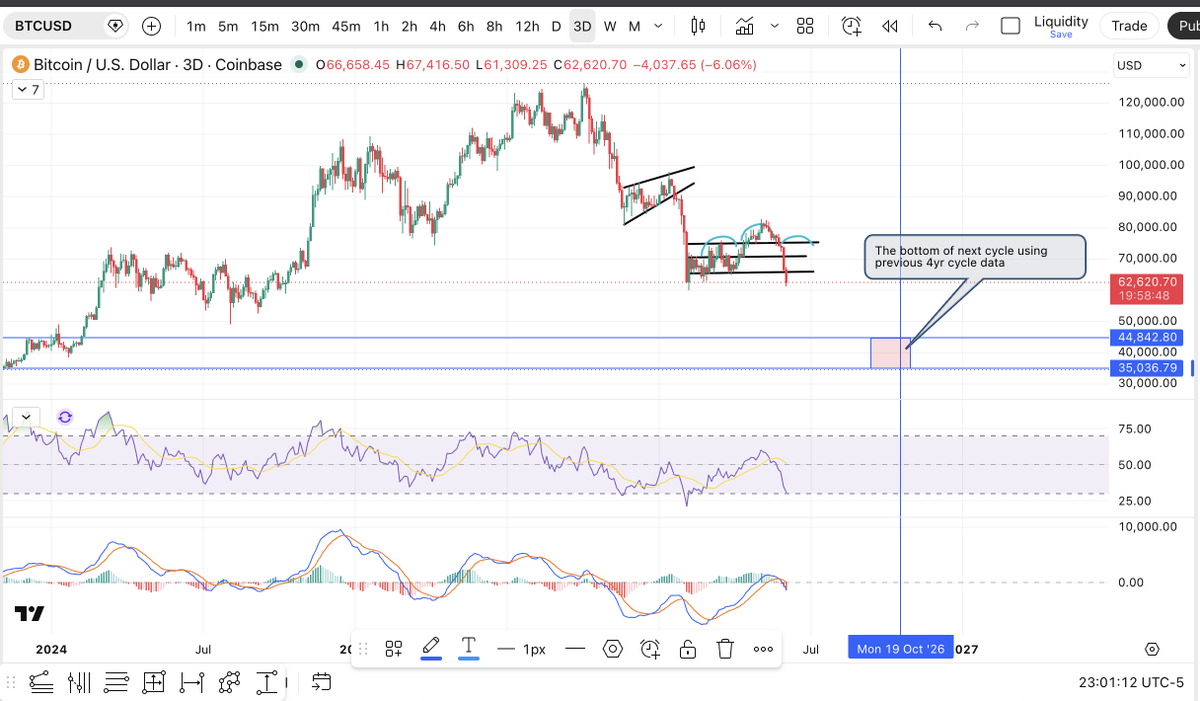Select the 15m timeframe
1200x701 pixels.
pyautogui.click(x=265, y=26)
